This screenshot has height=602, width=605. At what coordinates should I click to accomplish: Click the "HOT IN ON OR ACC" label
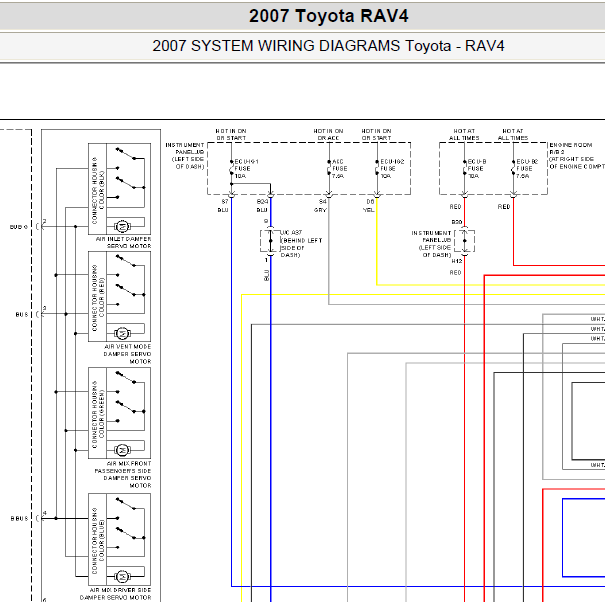(328, 134)
